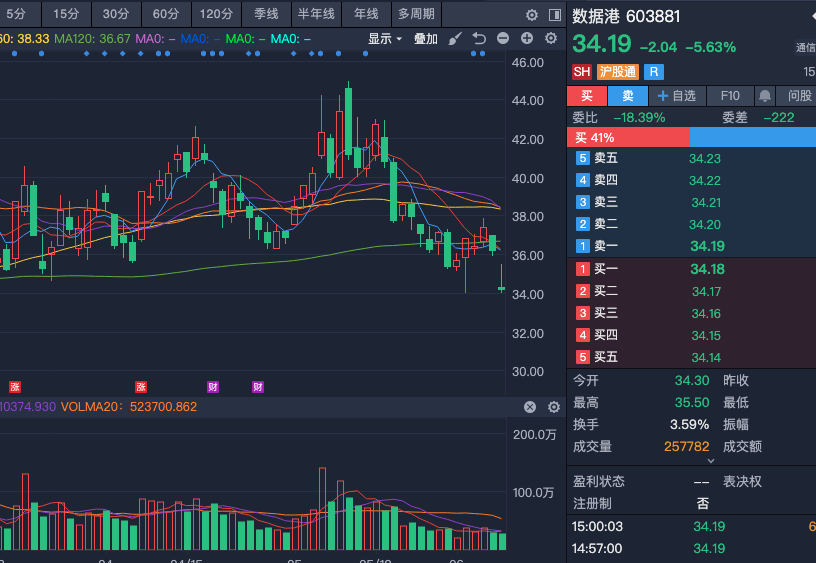Click the red 买 buy button
This screenshot has height=563, width=816.
[586, 96]
